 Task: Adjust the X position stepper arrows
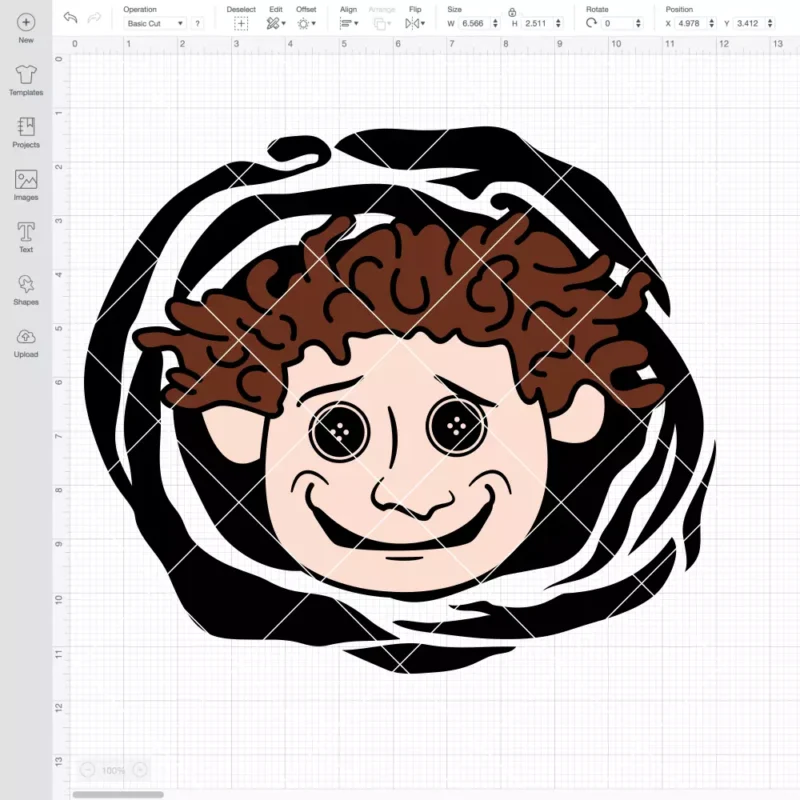click(x=712, y=23)
